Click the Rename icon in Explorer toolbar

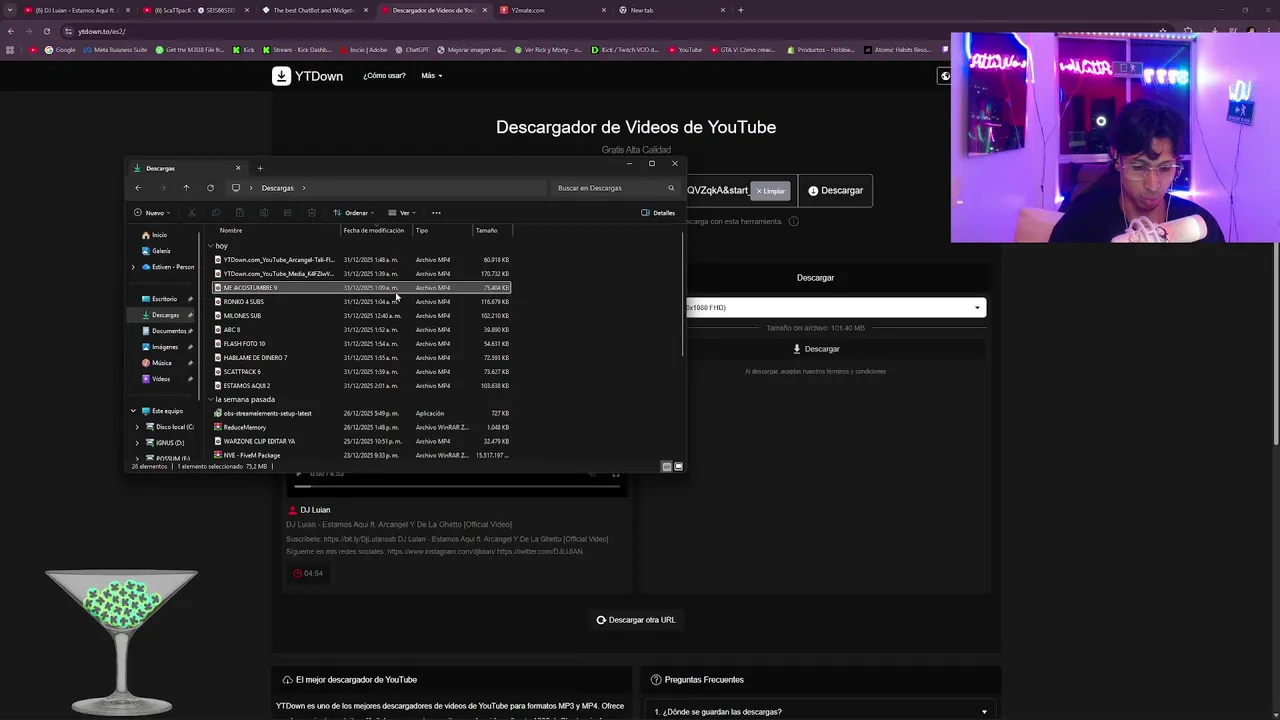click(264, 213)
